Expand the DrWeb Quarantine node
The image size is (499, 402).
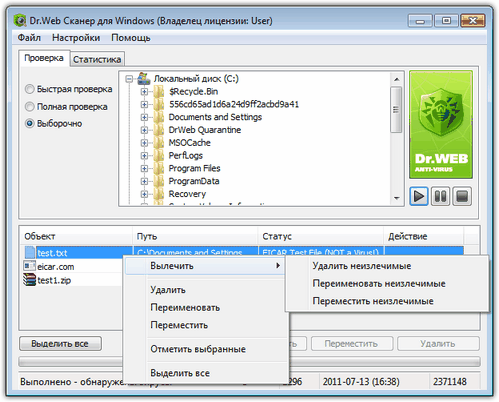(144, 130)
